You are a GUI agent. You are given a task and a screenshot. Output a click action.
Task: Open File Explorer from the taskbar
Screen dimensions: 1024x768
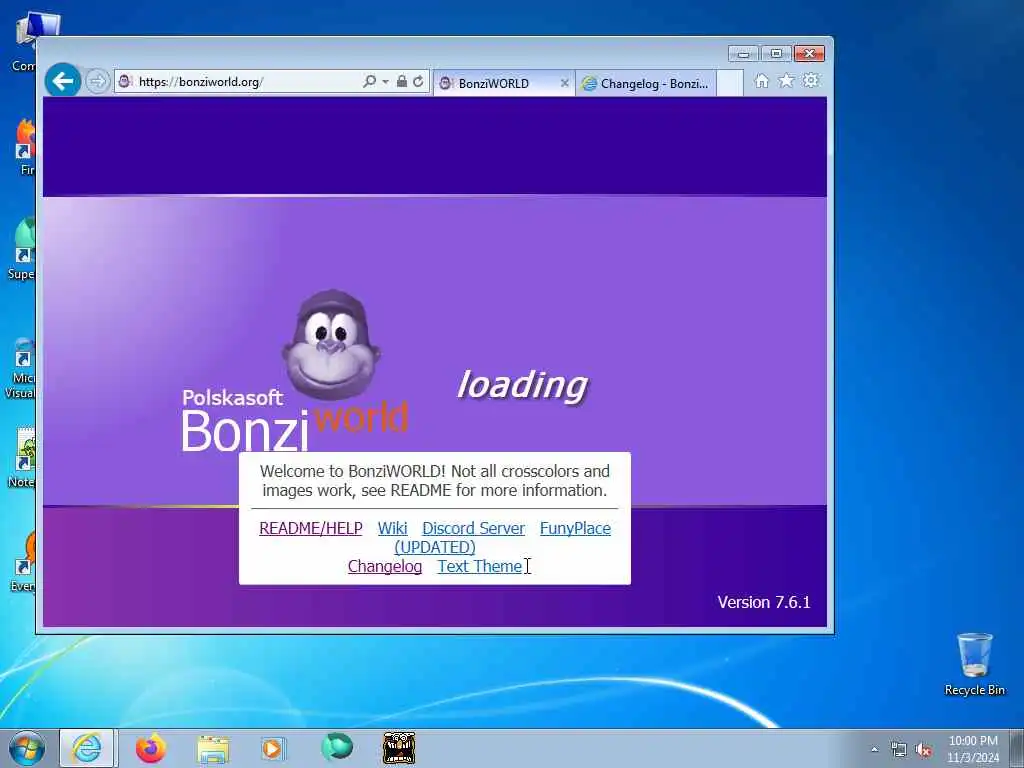pos(214,749)
